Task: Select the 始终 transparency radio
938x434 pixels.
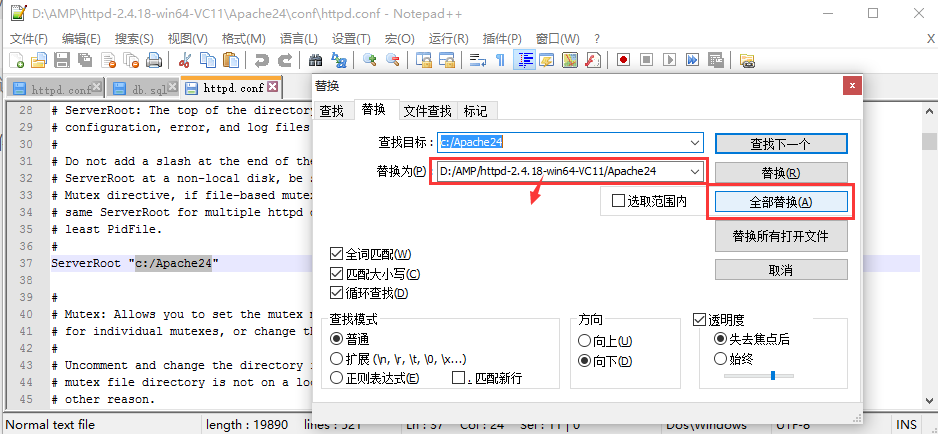Action: [x=720, y=359]
